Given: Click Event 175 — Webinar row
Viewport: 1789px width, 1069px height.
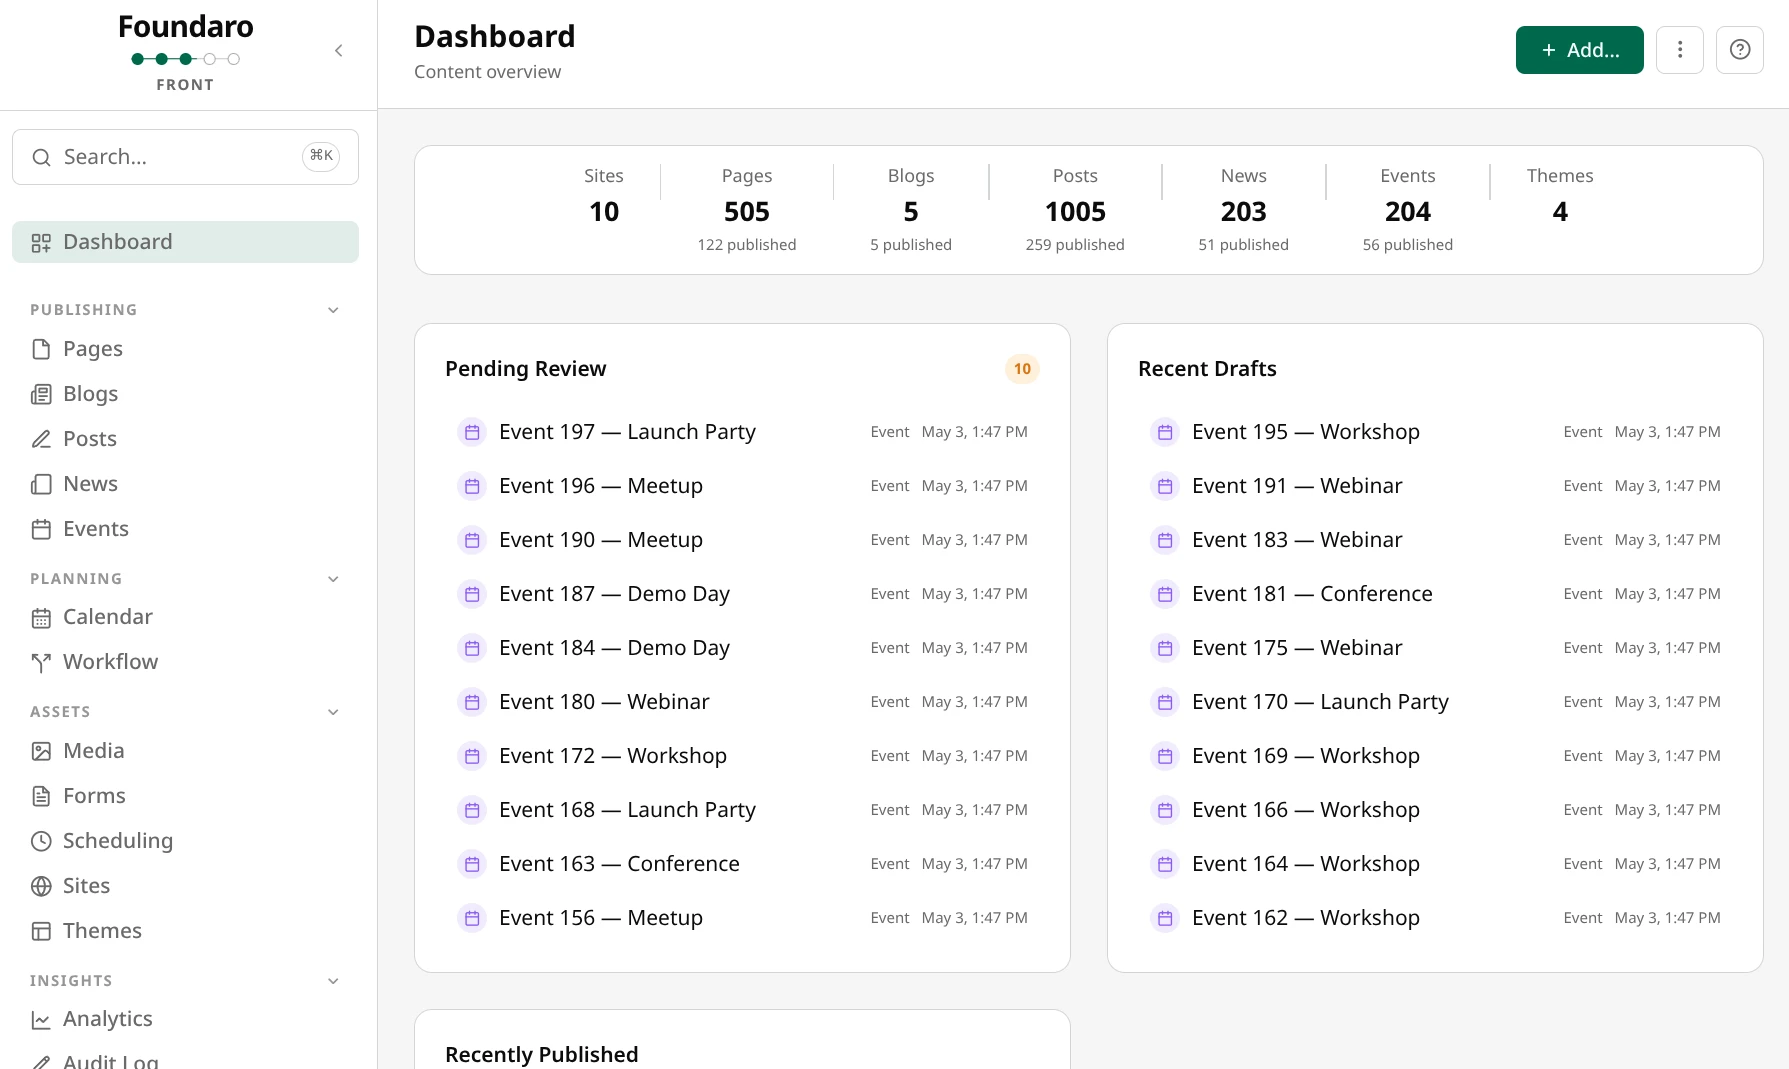Looking at the screenshot, I should (1435, 648).
